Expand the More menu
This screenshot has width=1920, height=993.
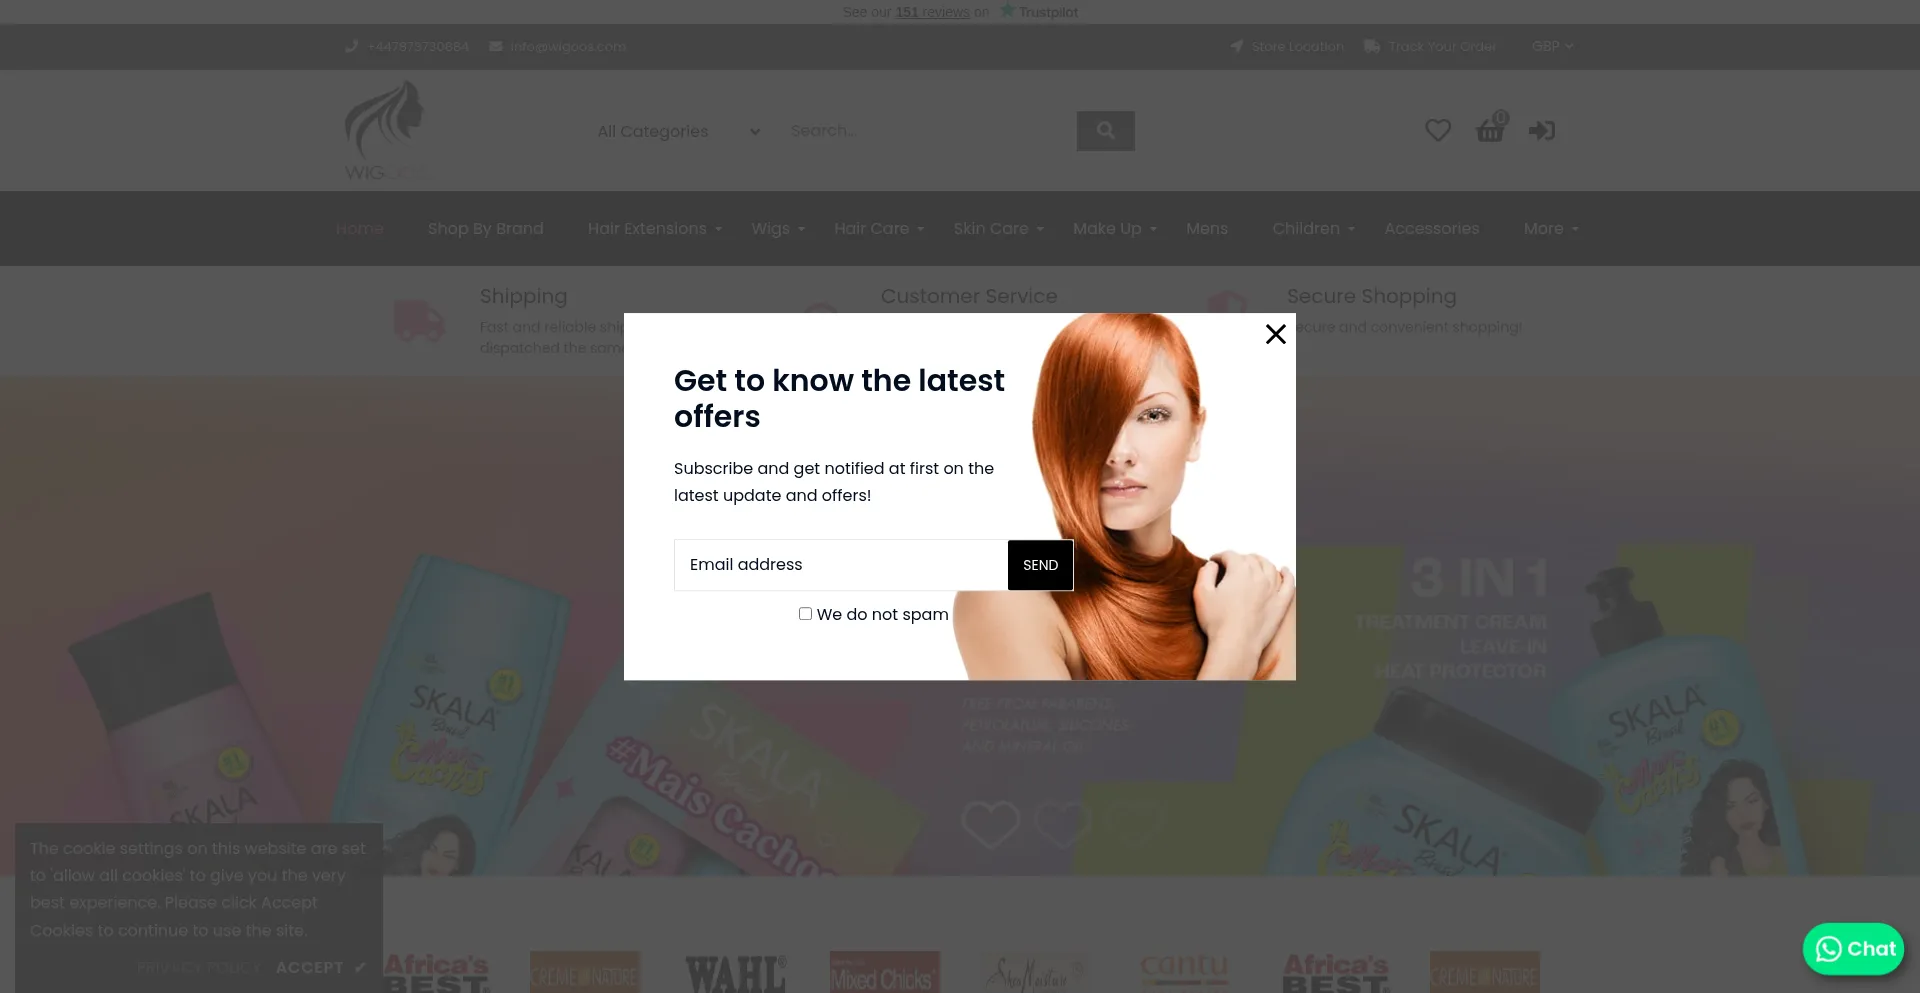click(1551, 229)
